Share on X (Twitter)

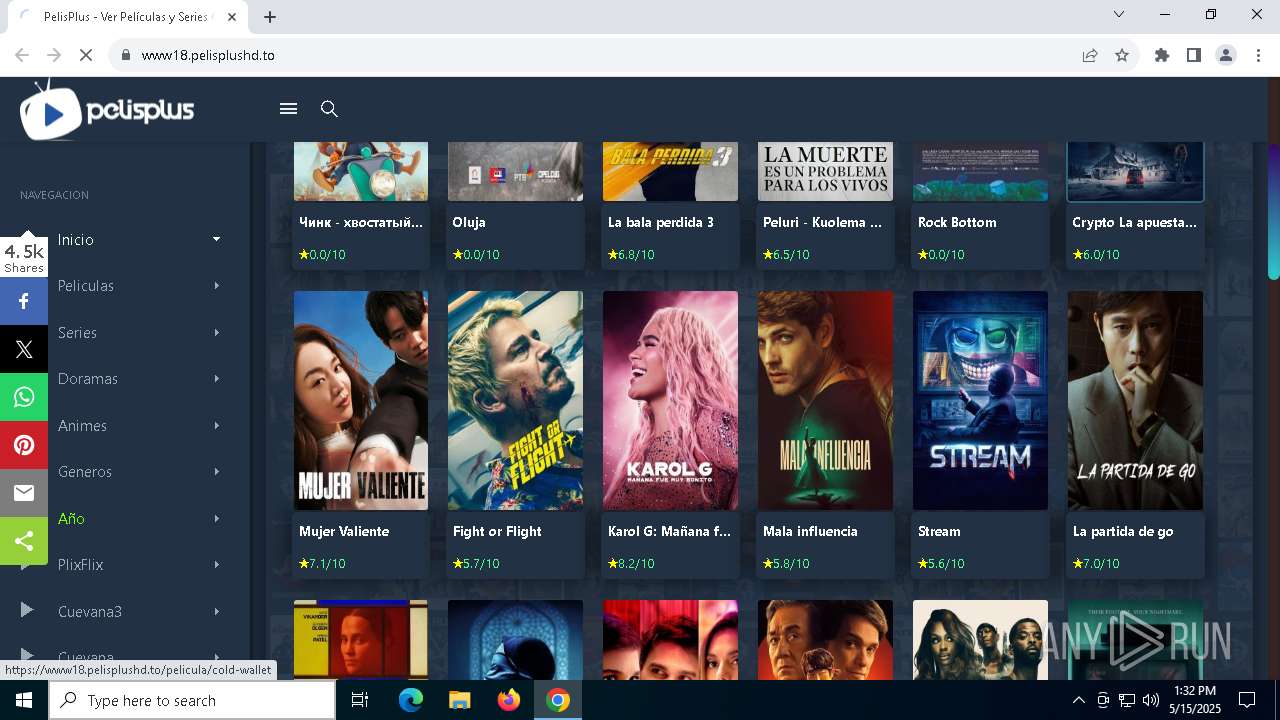pos(24,349)
